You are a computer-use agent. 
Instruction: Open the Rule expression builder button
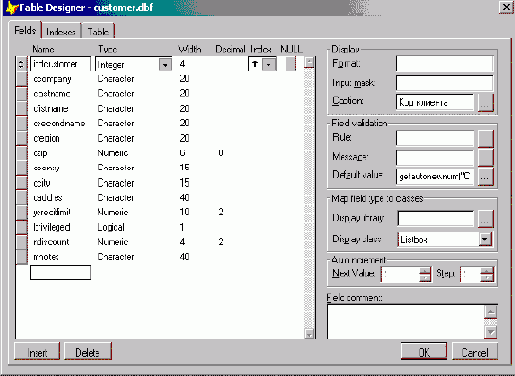(x=485, y=139)
